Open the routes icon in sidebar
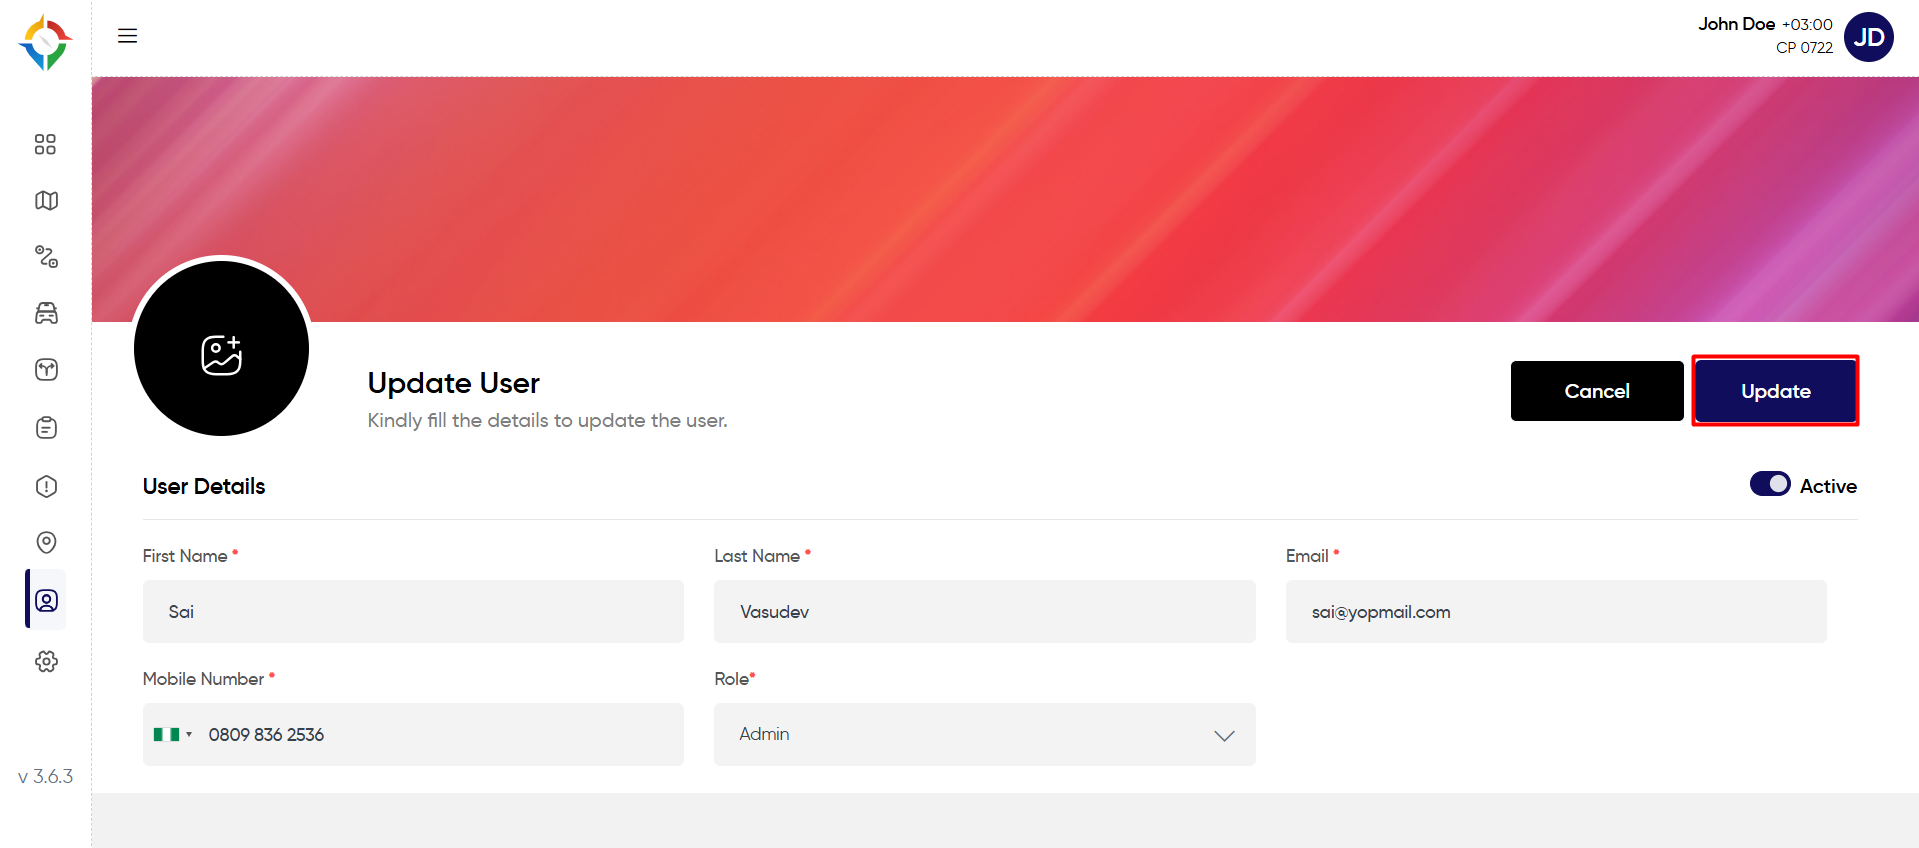Viewport: 1919px width, 848px height. click(x=46, y=257)
